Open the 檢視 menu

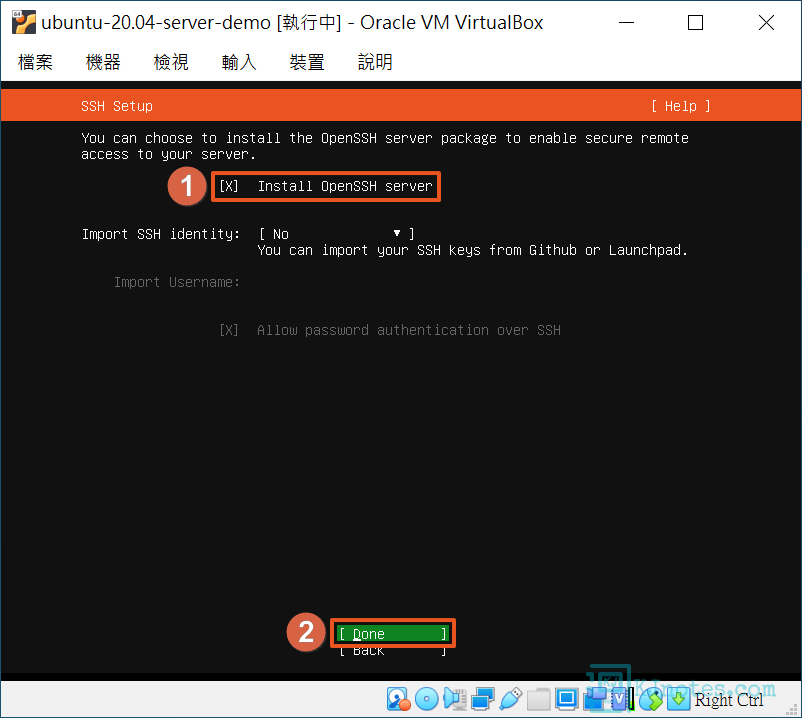pos(171,62)
